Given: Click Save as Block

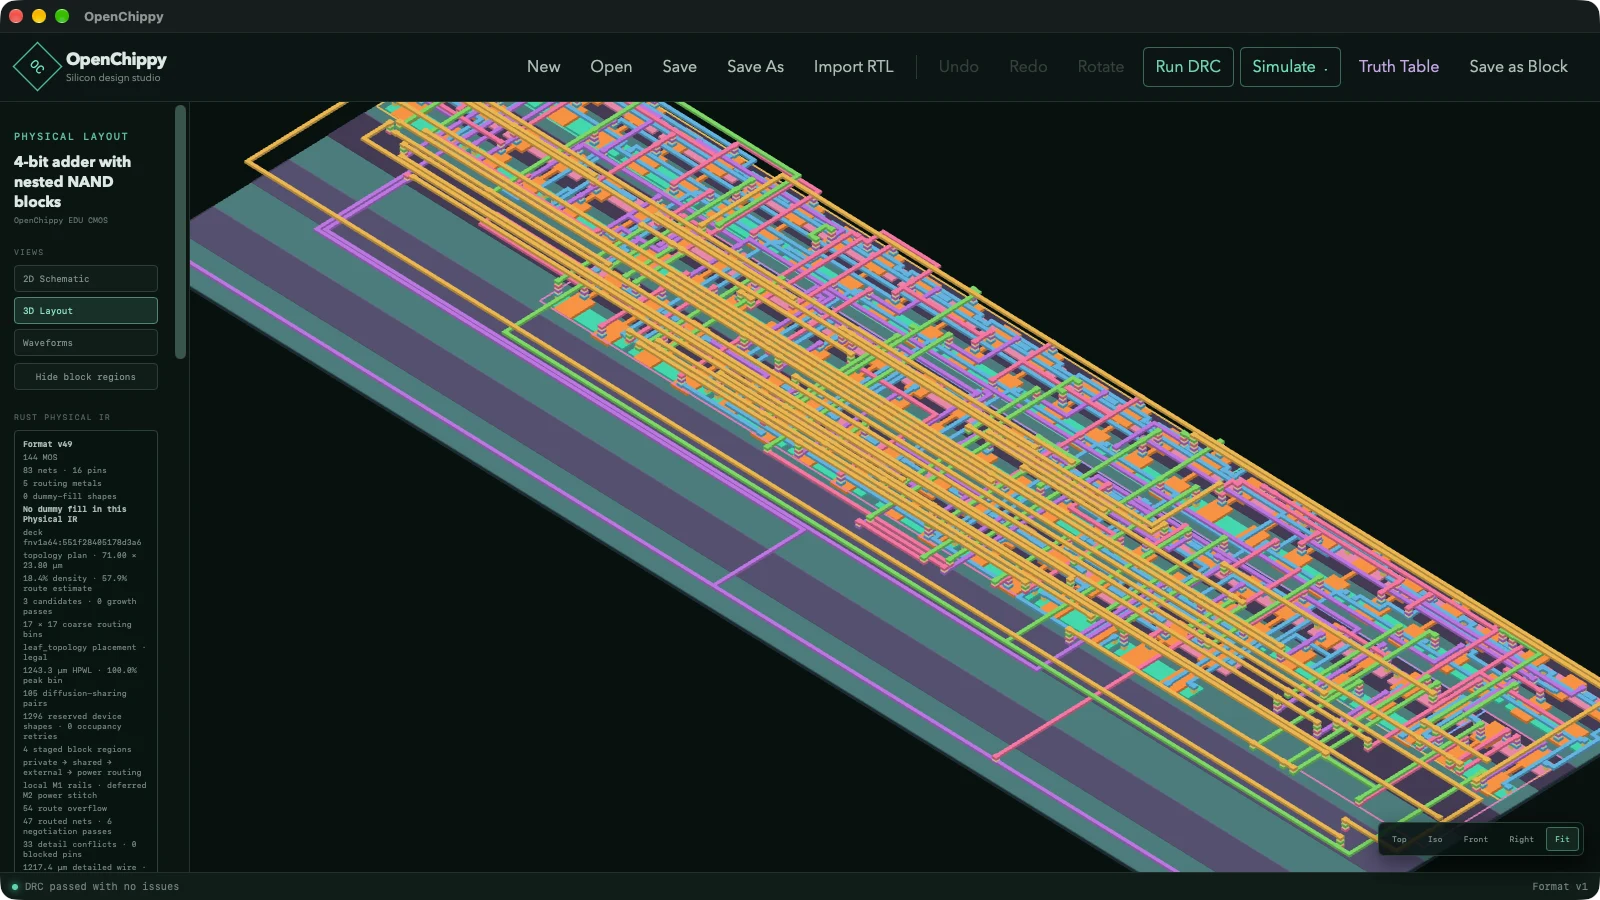Looking at the screenshot, I should (1518, 67).
